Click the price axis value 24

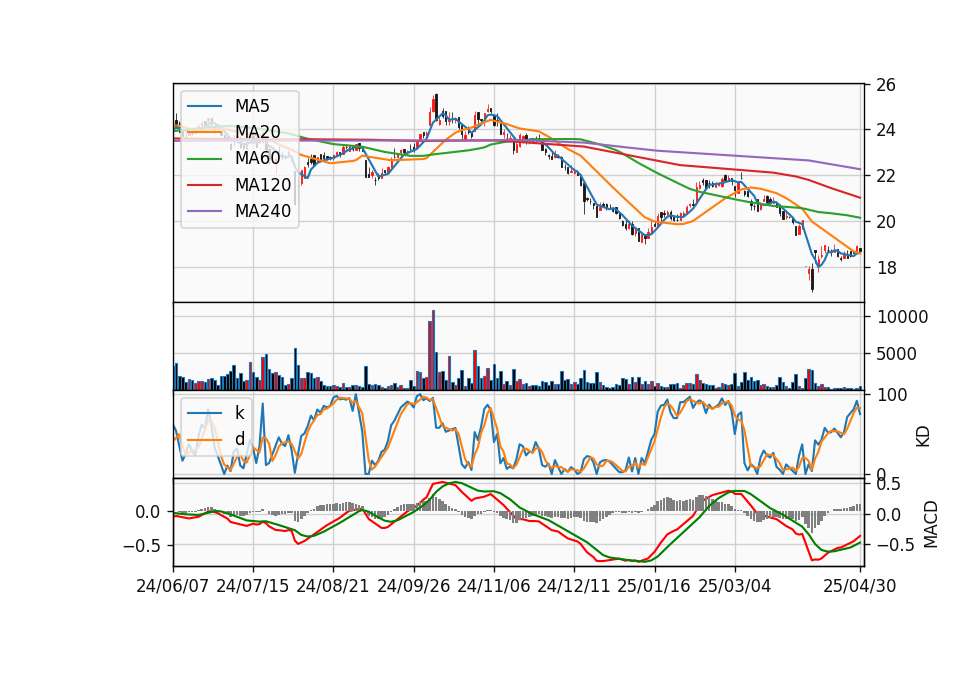(885, 130)
